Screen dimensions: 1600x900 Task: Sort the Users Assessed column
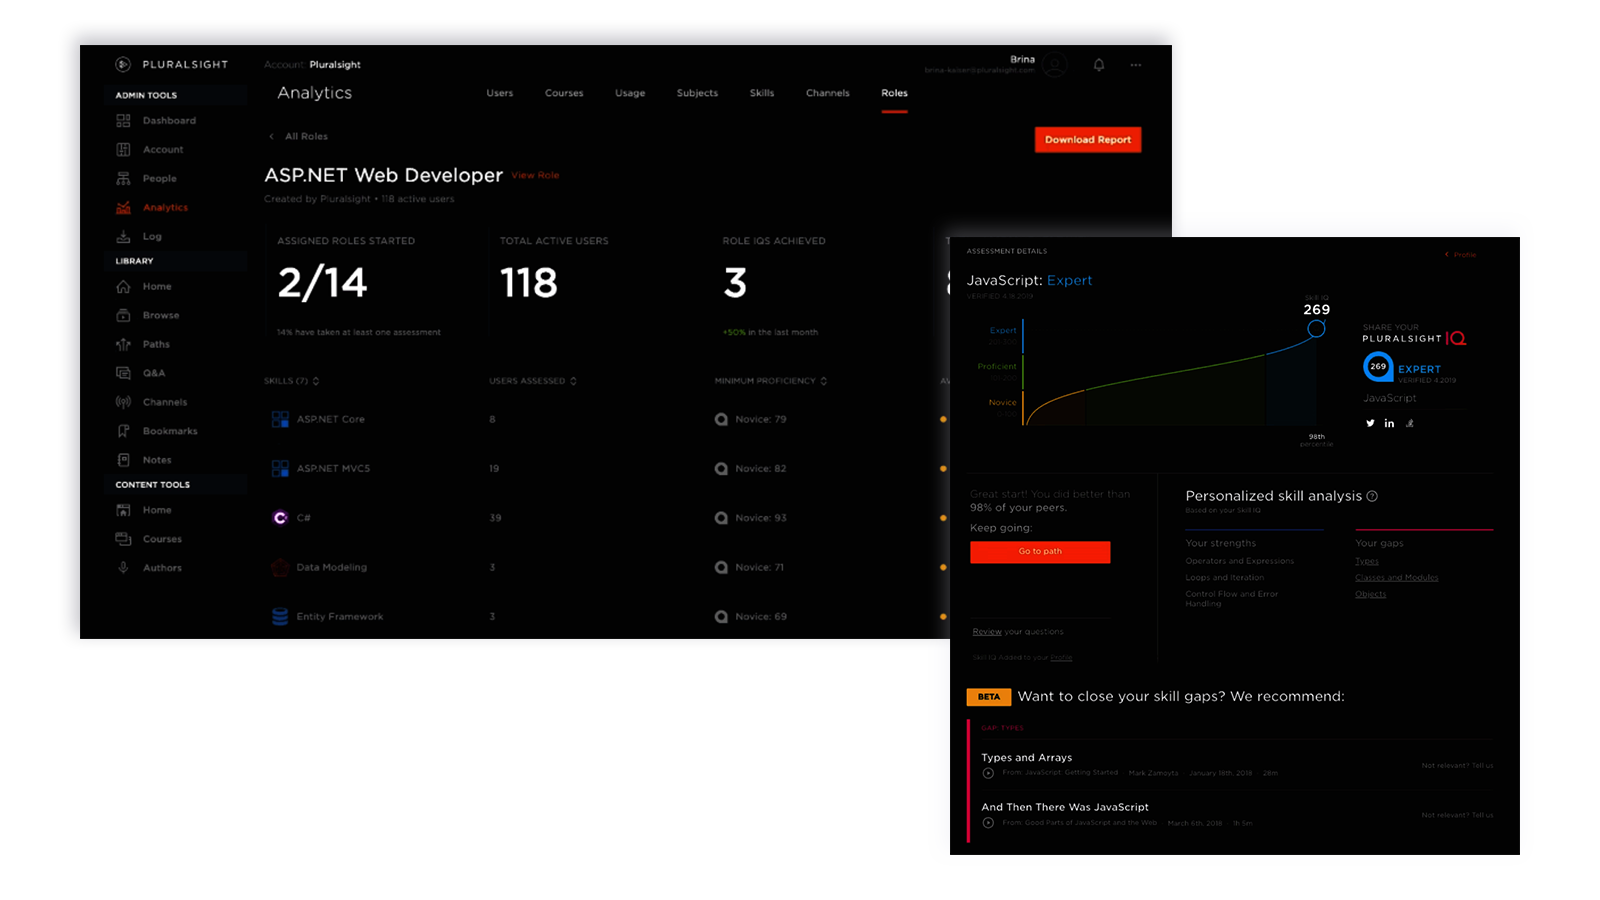pos(572,381)
